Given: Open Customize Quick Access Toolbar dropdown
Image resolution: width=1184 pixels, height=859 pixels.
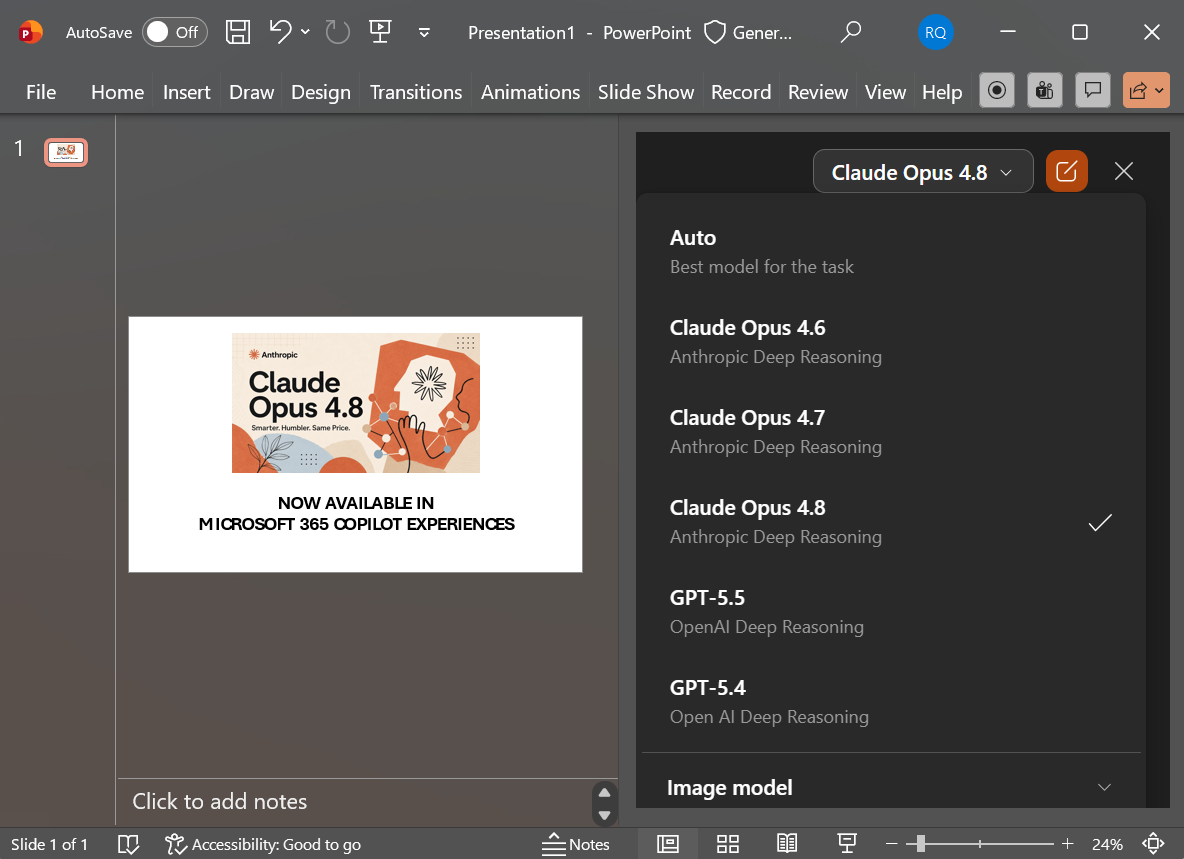Looking at the screenshot, I should coord(424,32).
